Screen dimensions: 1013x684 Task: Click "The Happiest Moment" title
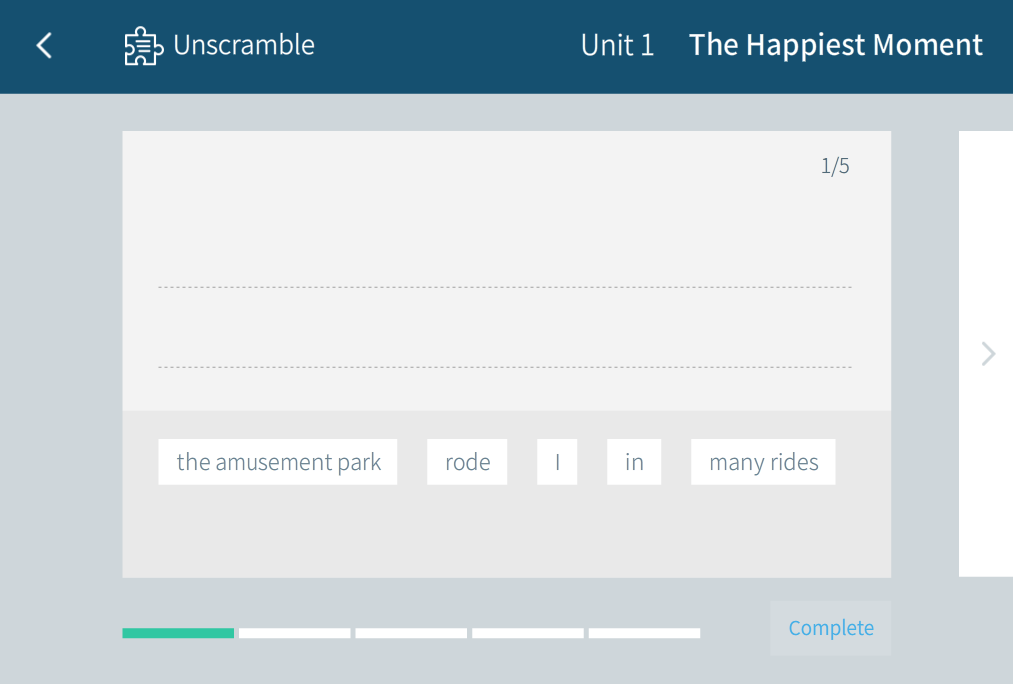coord(836,45)
